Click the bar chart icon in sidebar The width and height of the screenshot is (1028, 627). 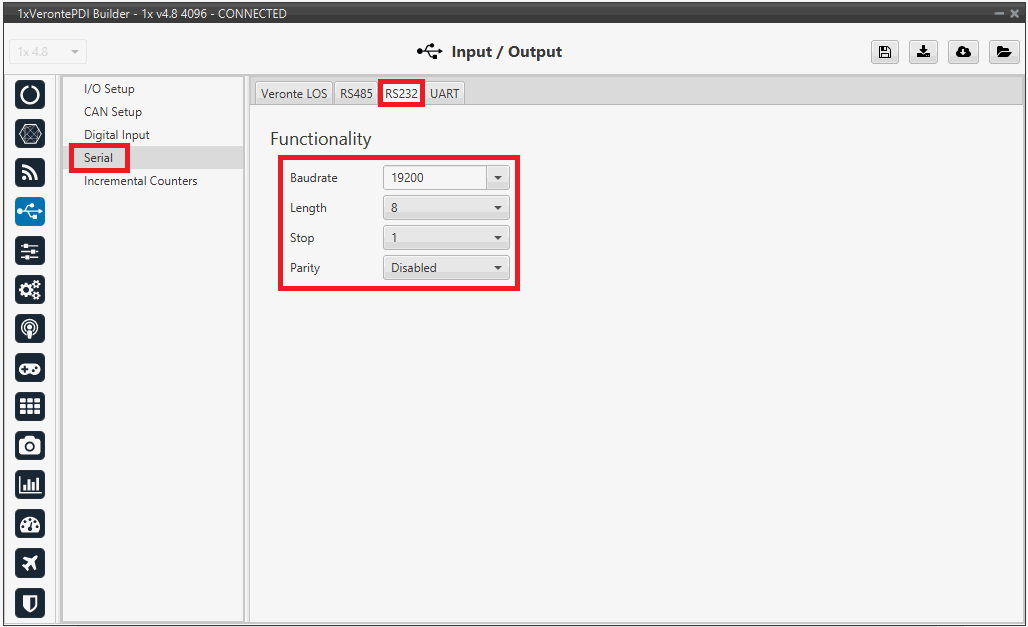coord(30,485)
